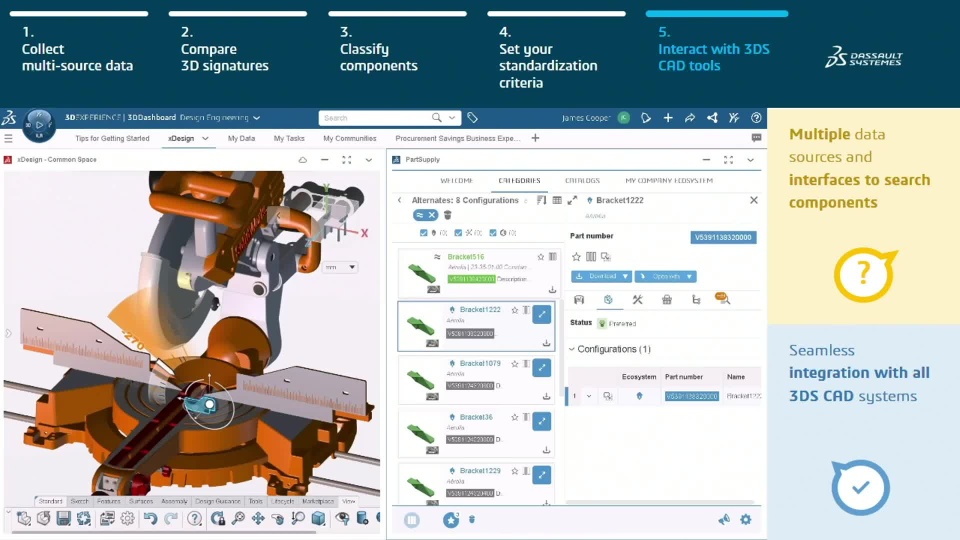Click the Update cycle arrows icon

pyautogui.click(x=84, y=519)
